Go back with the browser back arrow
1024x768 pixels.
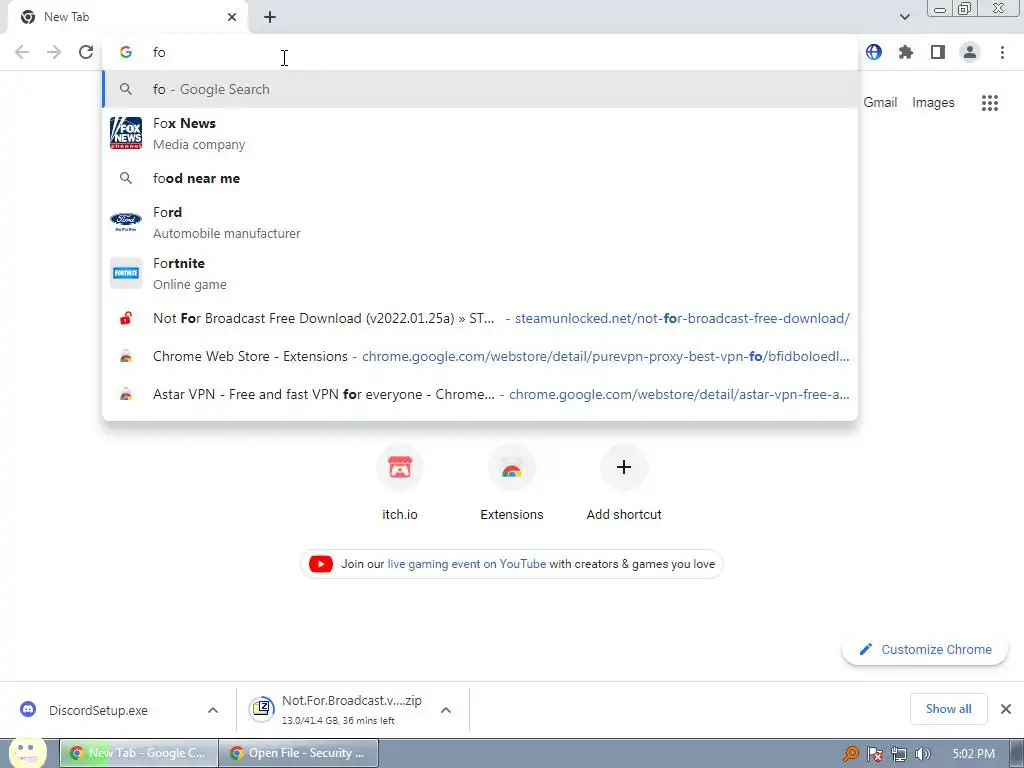[x=22, y=52]
